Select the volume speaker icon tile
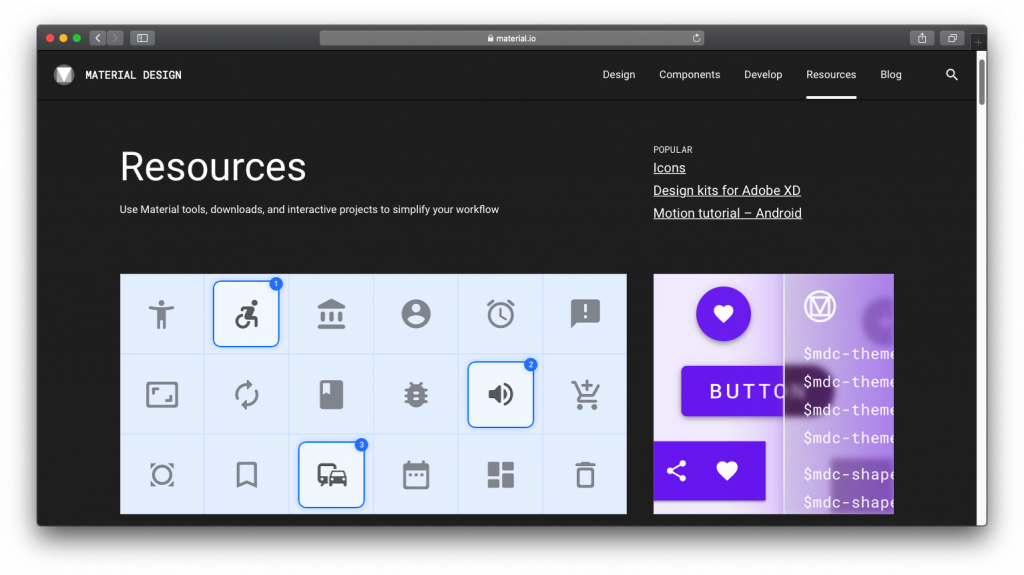Screen dimensions: 1024x575 point(501,395)
